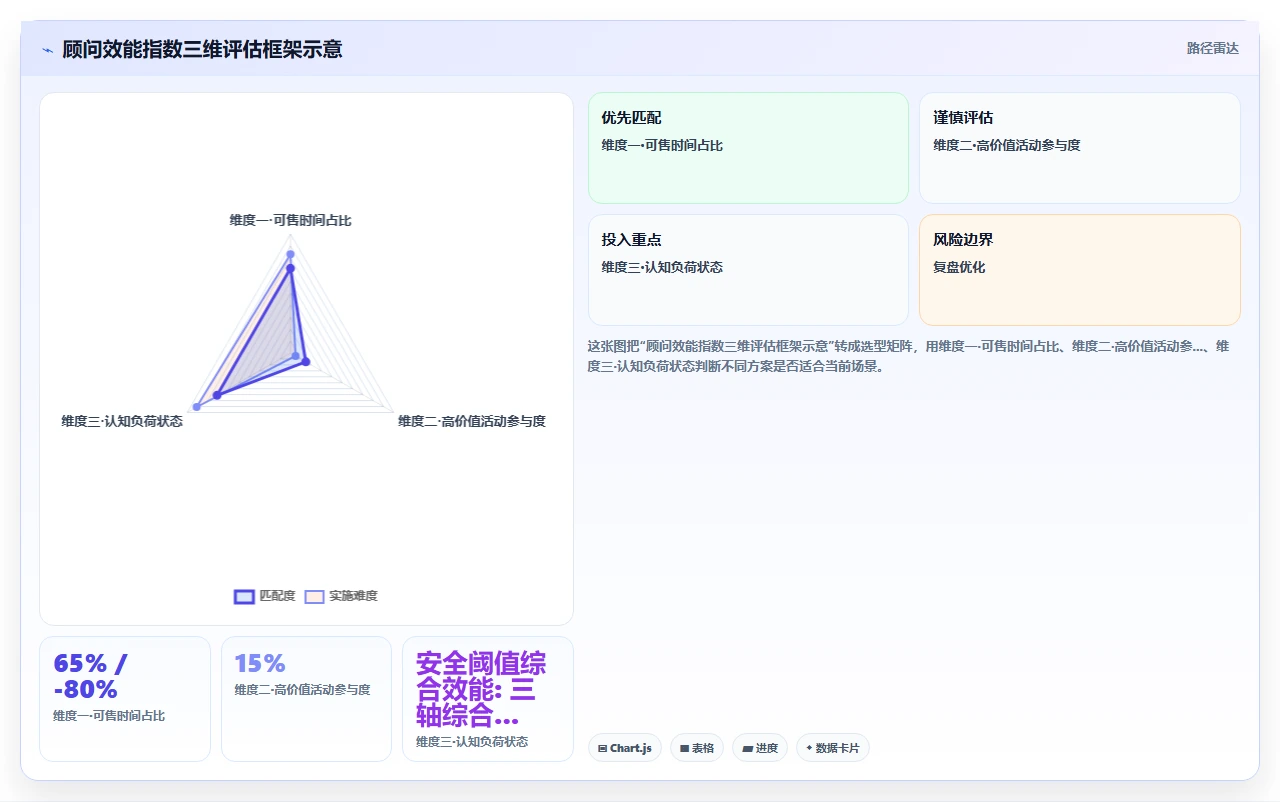Open the 风险边界 card

pos(1080,270)
